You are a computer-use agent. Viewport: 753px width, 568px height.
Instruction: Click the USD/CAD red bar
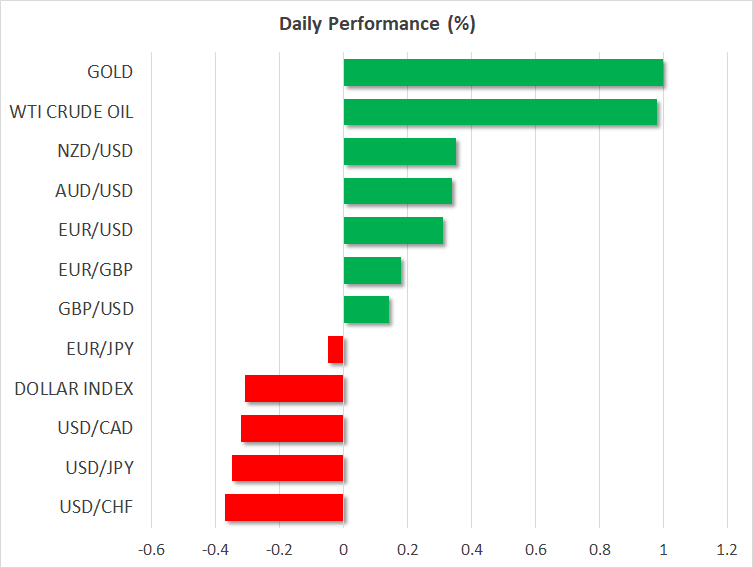click(292, 428)
